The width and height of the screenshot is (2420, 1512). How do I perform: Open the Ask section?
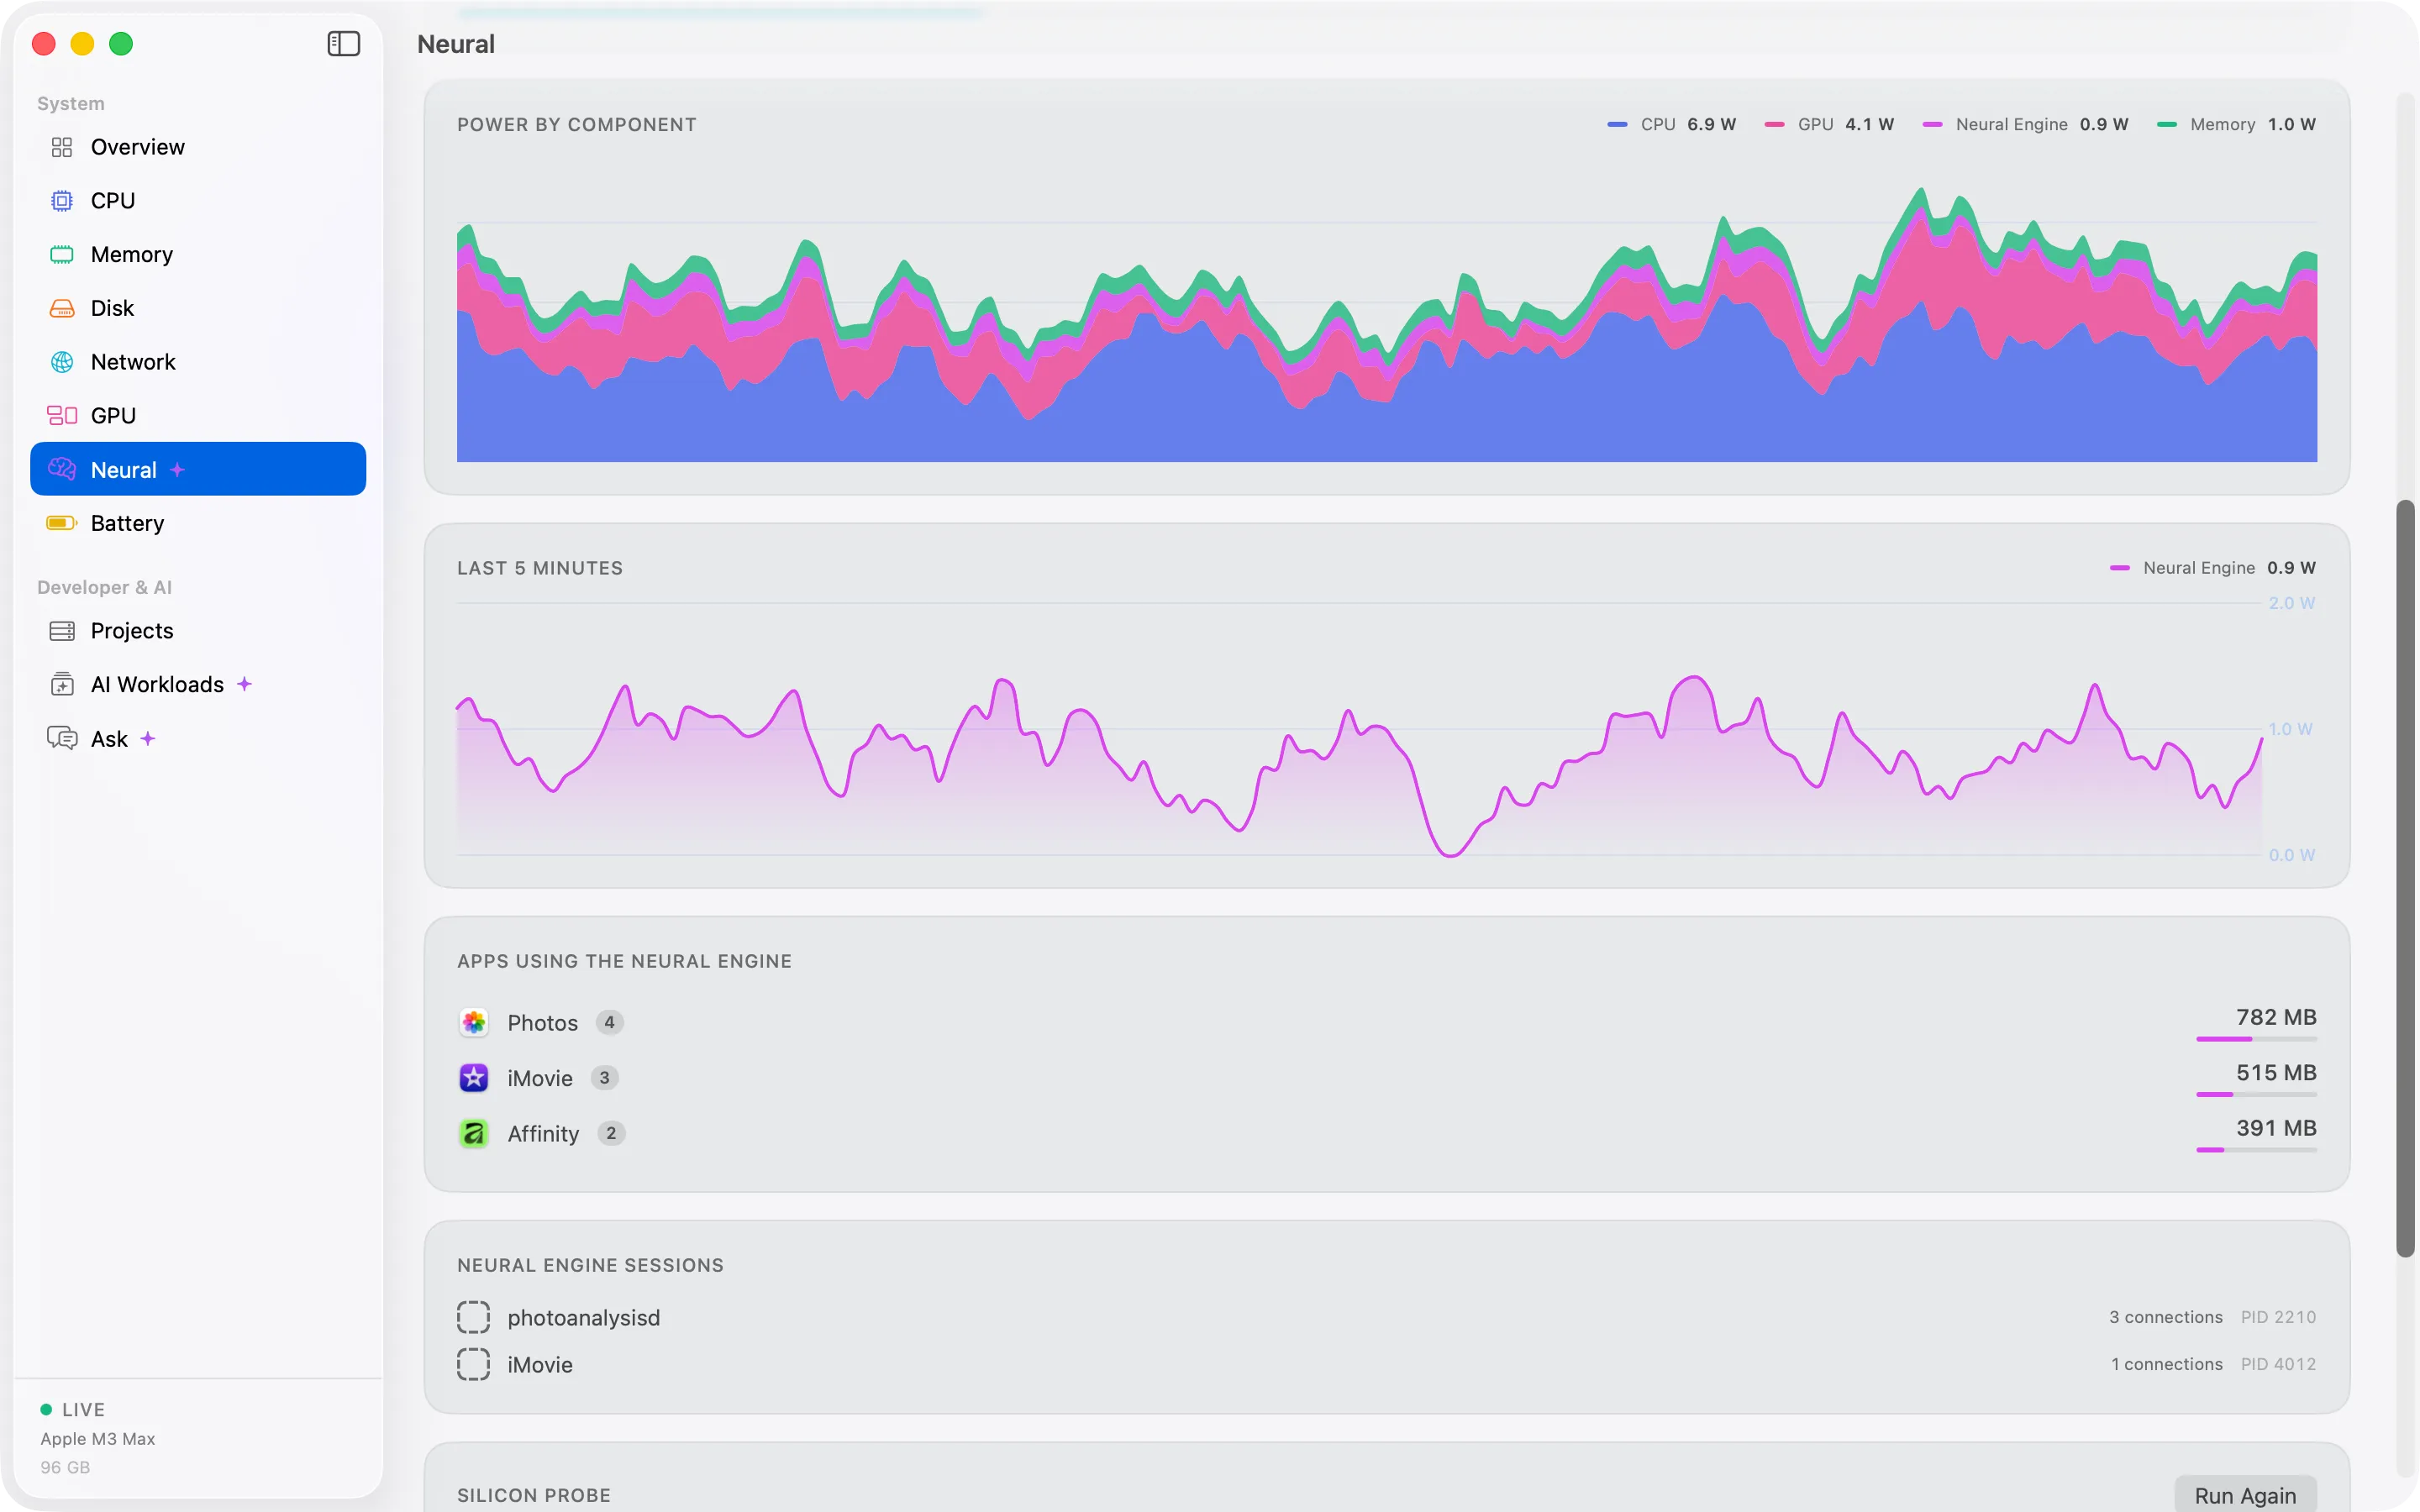(198, 739)
